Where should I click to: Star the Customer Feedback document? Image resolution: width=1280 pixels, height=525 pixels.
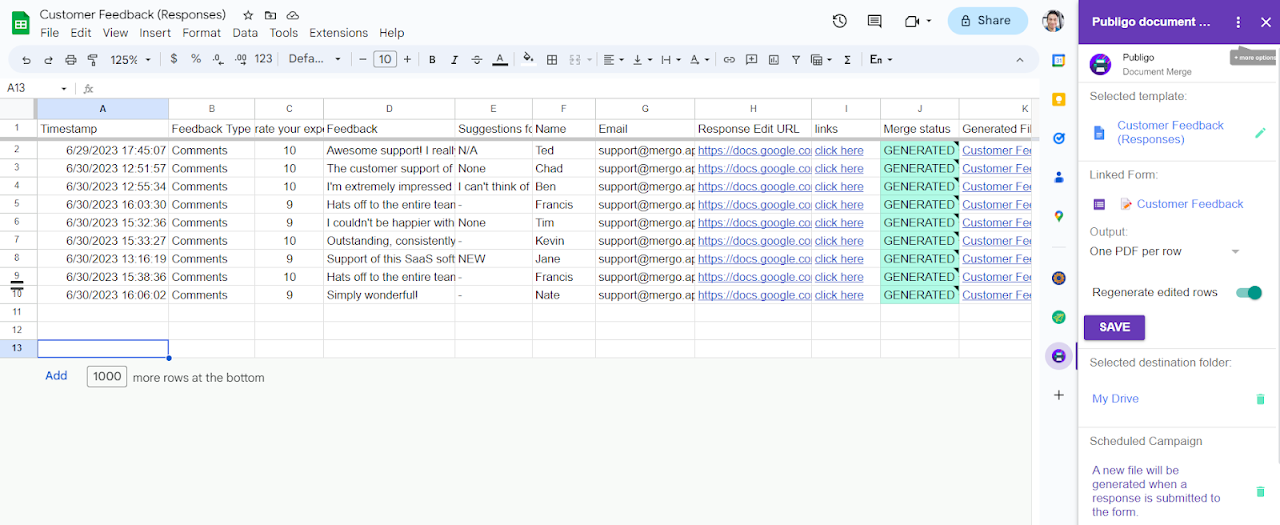coord(248,15)
